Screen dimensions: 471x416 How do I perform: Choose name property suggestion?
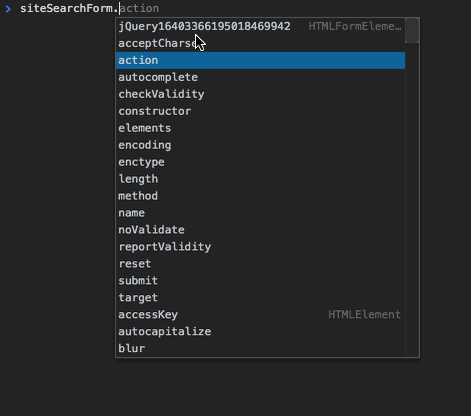[x=260, y=213]
